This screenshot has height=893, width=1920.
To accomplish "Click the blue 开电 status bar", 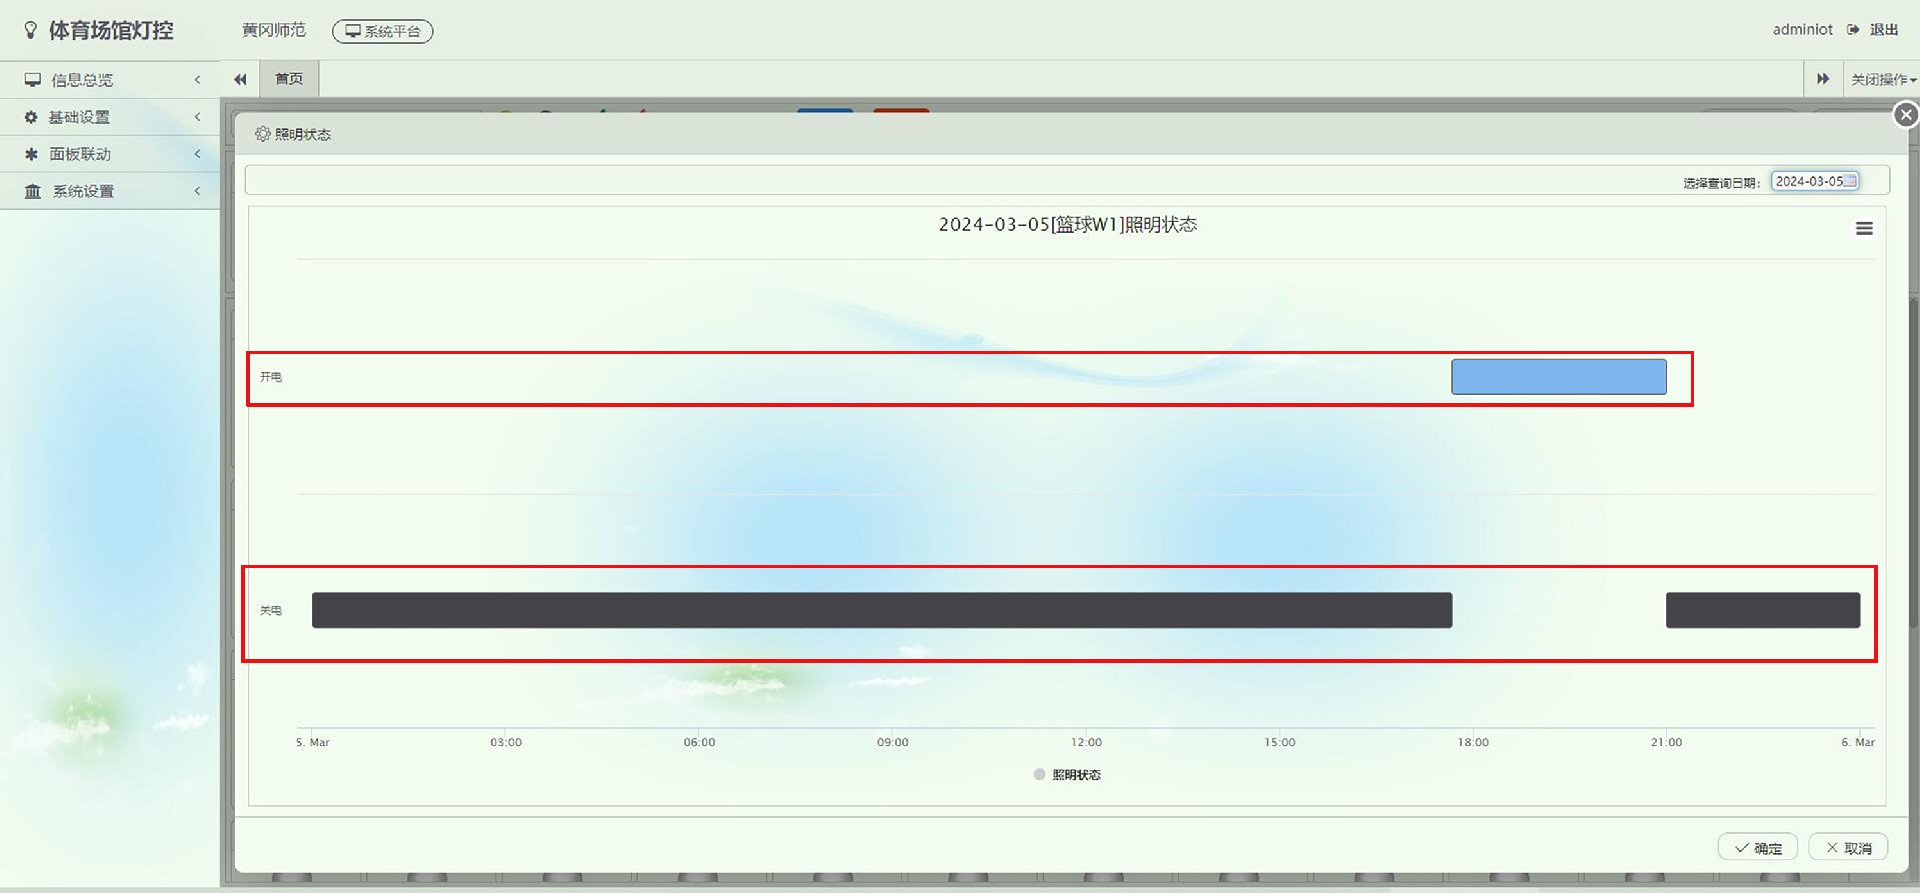I will (1558, 377).
